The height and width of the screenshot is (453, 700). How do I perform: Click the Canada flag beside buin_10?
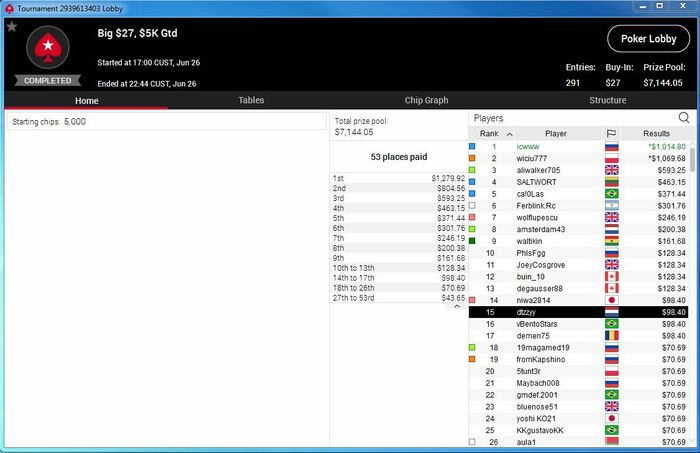[612, 277]
